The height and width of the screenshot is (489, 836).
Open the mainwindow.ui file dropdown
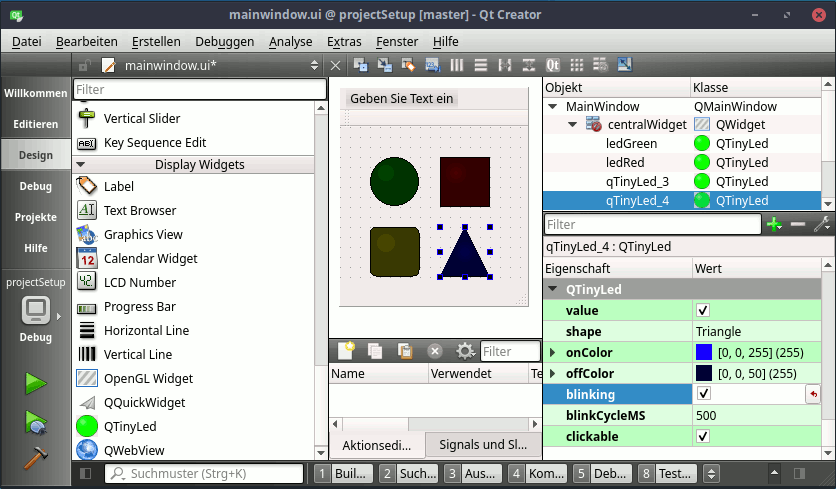pos(314,66)
